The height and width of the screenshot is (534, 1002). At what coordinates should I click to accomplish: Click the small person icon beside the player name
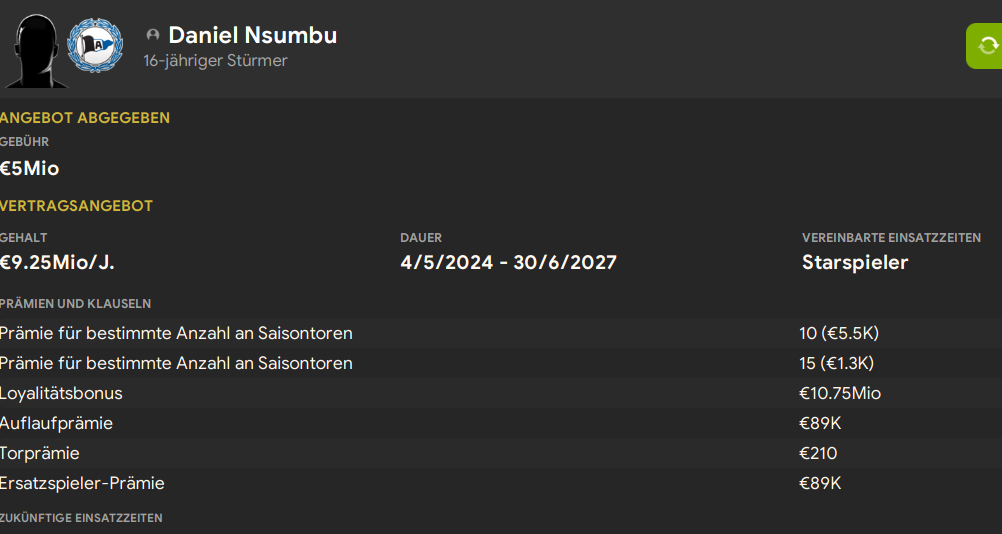point(153,35)
